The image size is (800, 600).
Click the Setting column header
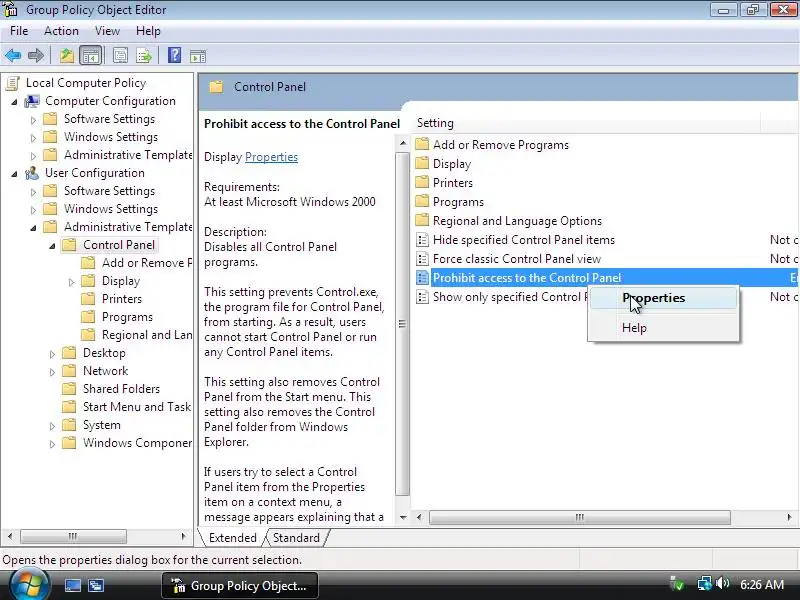tap(586, 123)
